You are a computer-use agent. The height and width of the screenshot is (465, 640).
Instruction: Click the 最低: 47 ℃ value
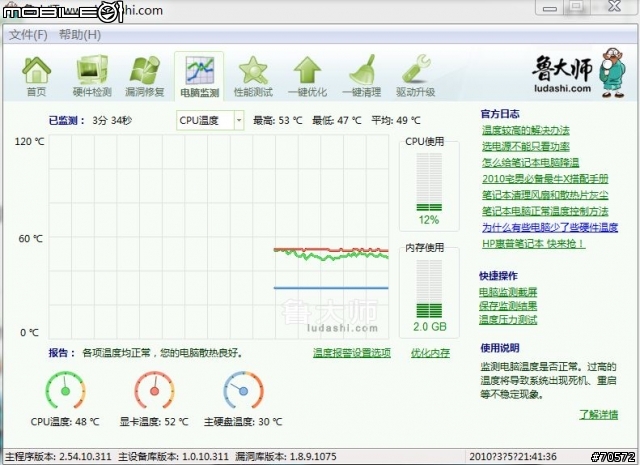coord(337,120)
